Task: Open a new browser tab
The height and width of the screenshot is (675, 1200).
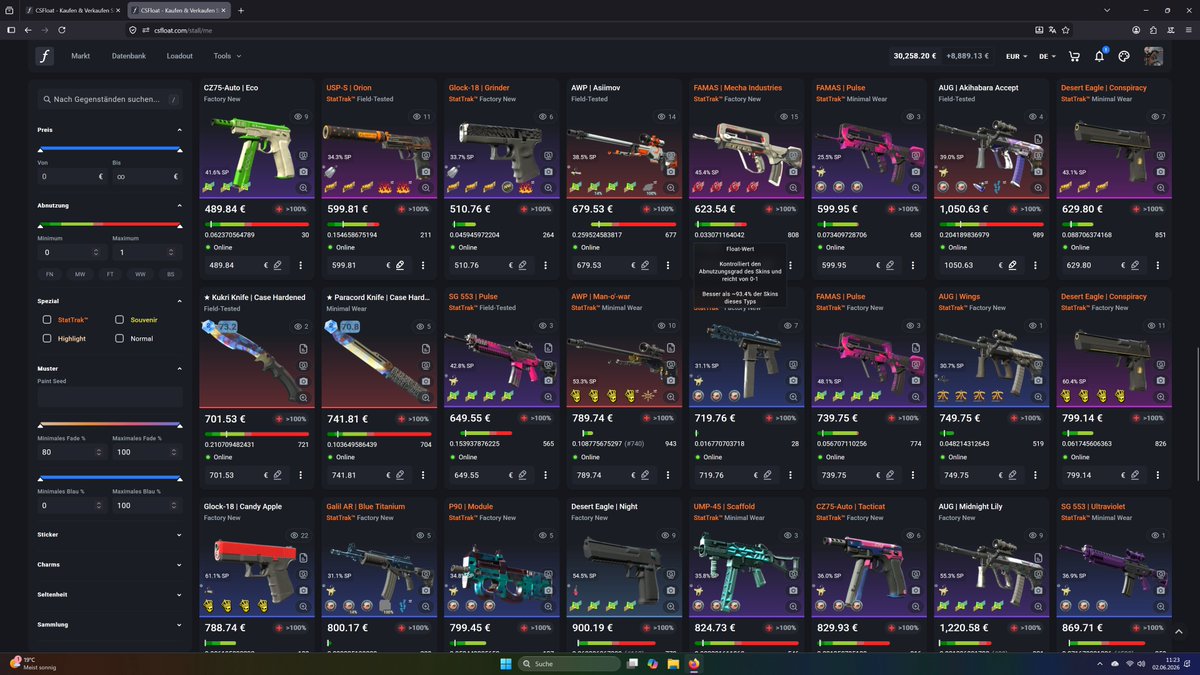Action: [x=241, y=10]
